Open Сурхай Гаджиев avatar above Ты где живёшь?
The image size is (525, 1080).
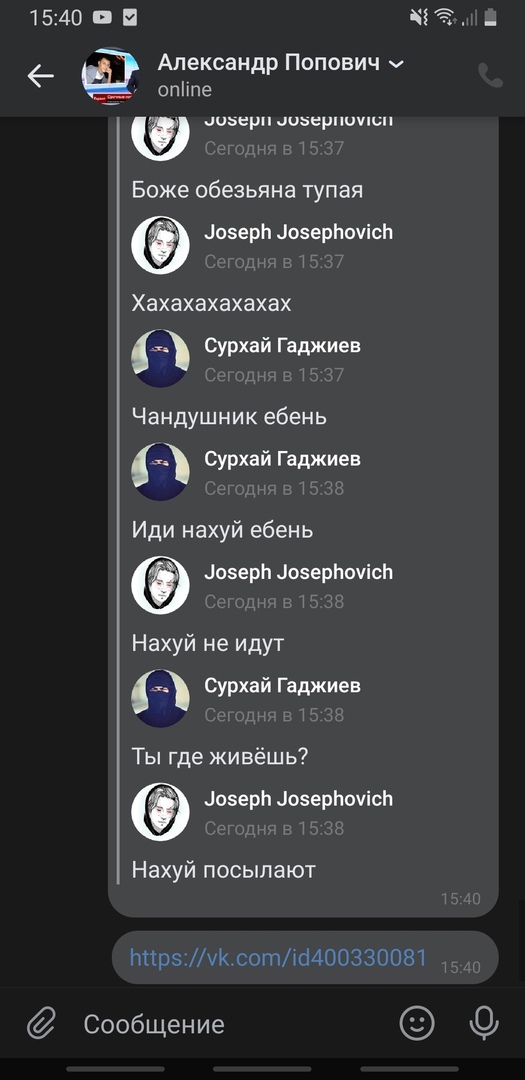(160, 698)
